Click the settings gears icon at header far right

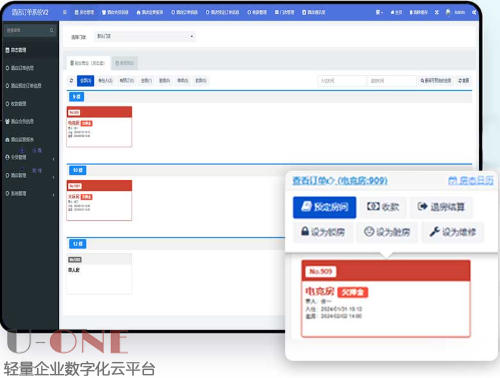point(474,12)
